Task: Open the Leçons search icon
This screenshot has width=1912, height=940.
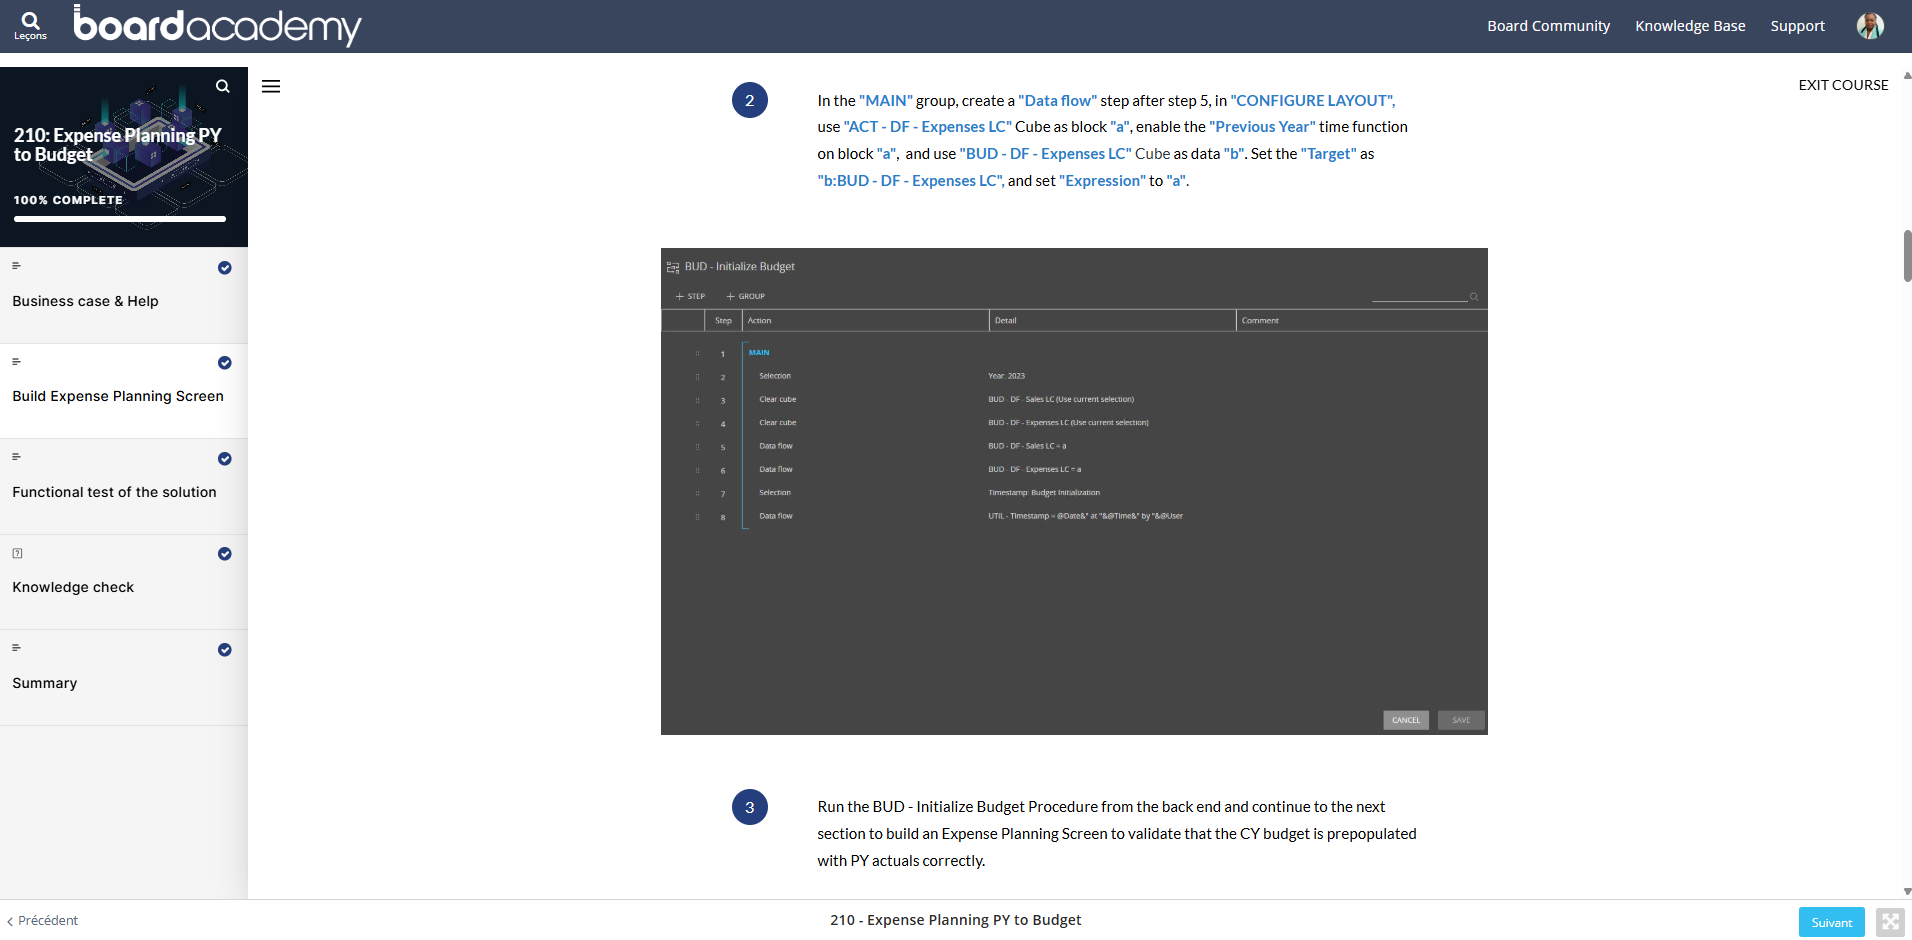Action: 30,25
